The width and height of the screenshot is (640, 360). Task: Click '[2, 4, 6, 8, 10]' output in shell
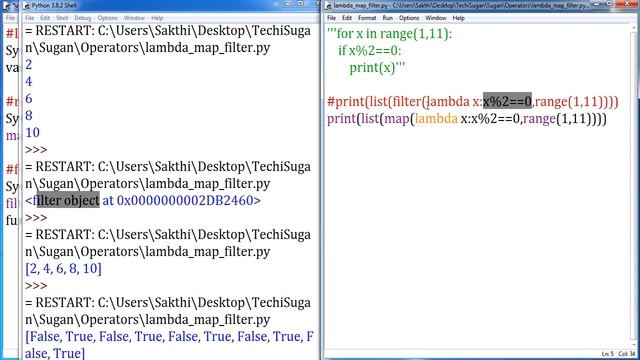click(x=63, y=268)
